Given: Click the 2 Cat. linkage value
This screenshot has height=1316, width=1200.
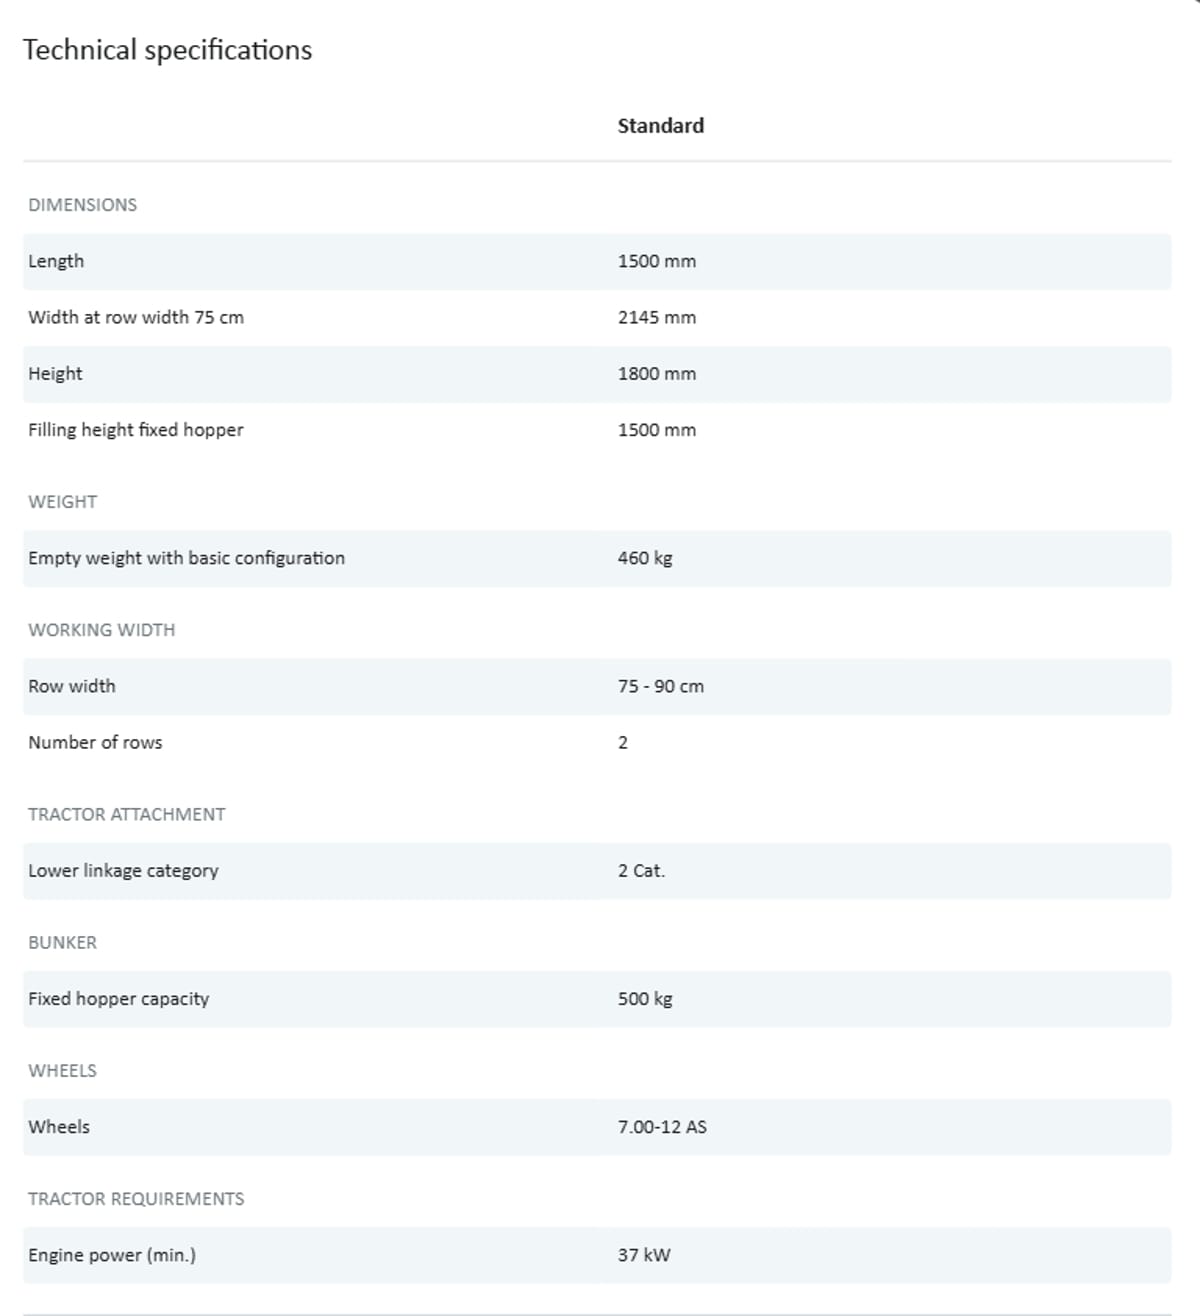Looking at the screenshot, I should point(641,870).
